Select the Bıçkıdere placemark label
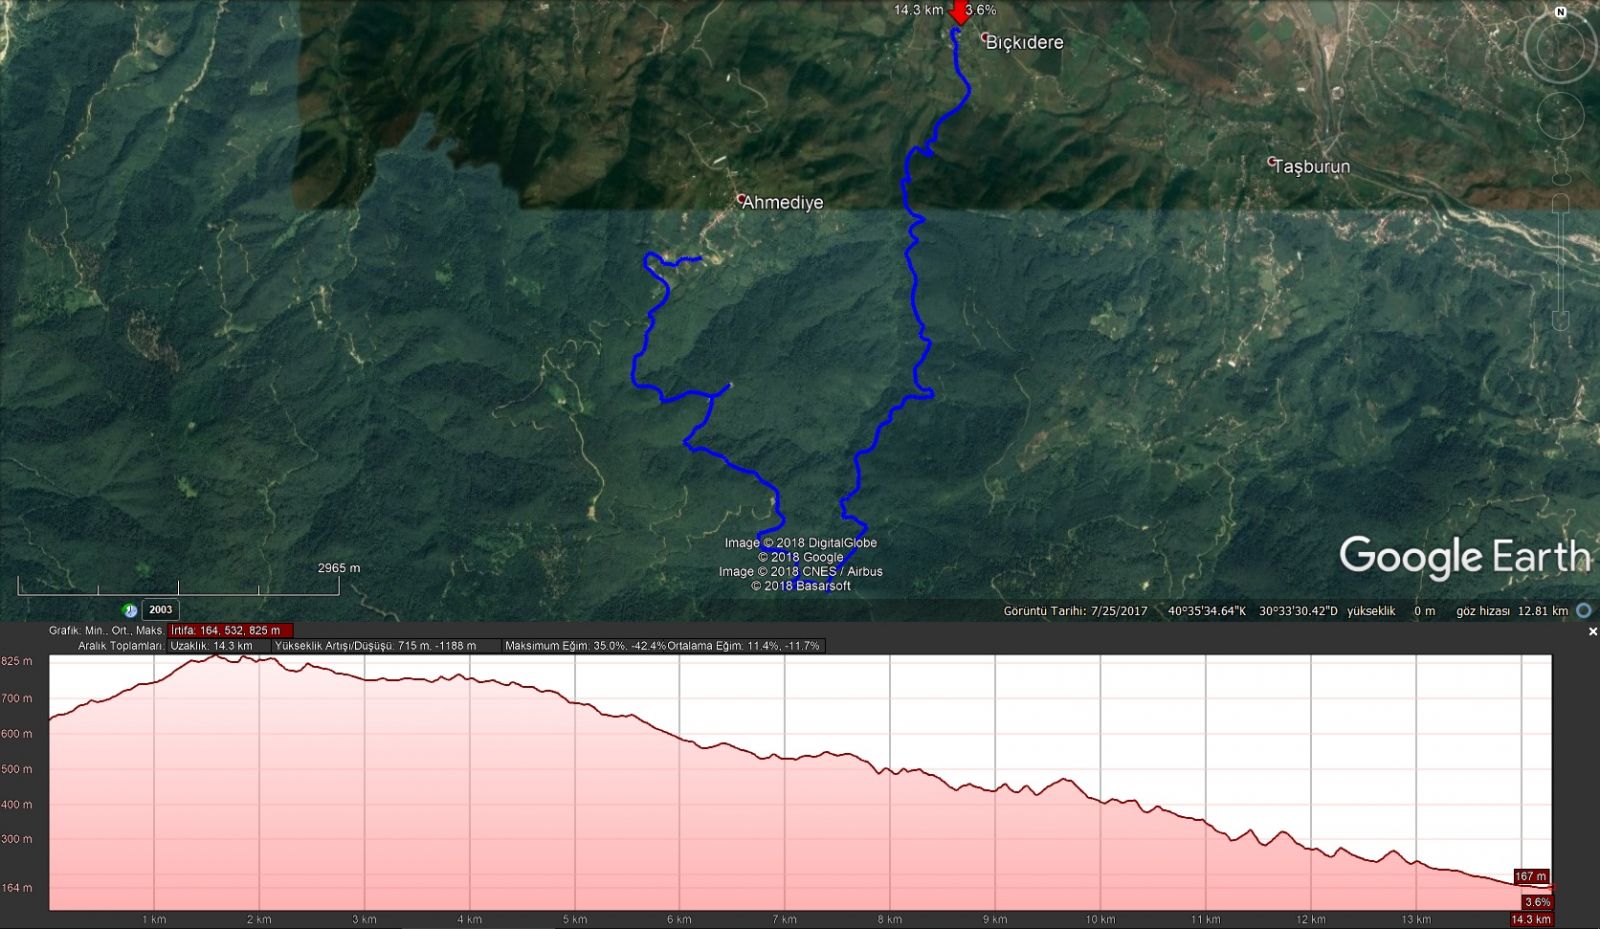The width and height of the screenshot is (1600, 929). click(x=1024, y=42)
